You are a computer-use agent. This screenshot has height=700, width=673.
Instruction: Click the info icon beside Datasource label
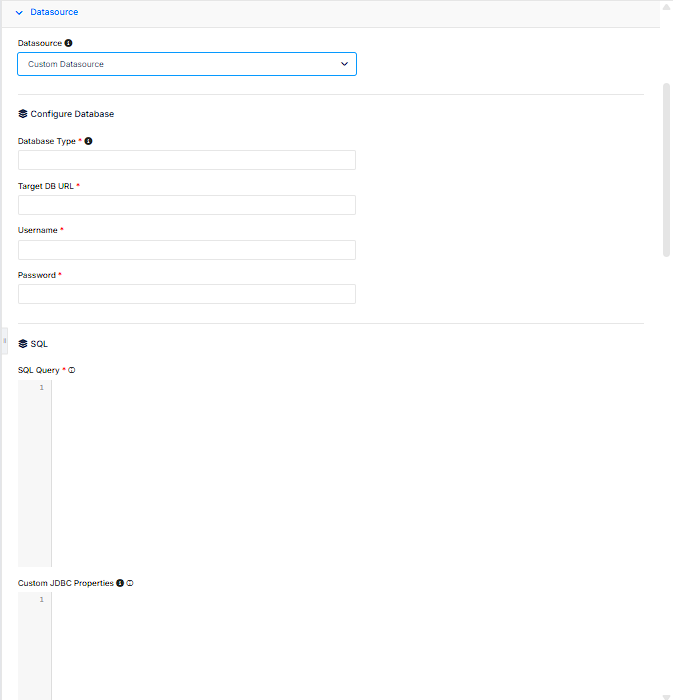[68, 43]
